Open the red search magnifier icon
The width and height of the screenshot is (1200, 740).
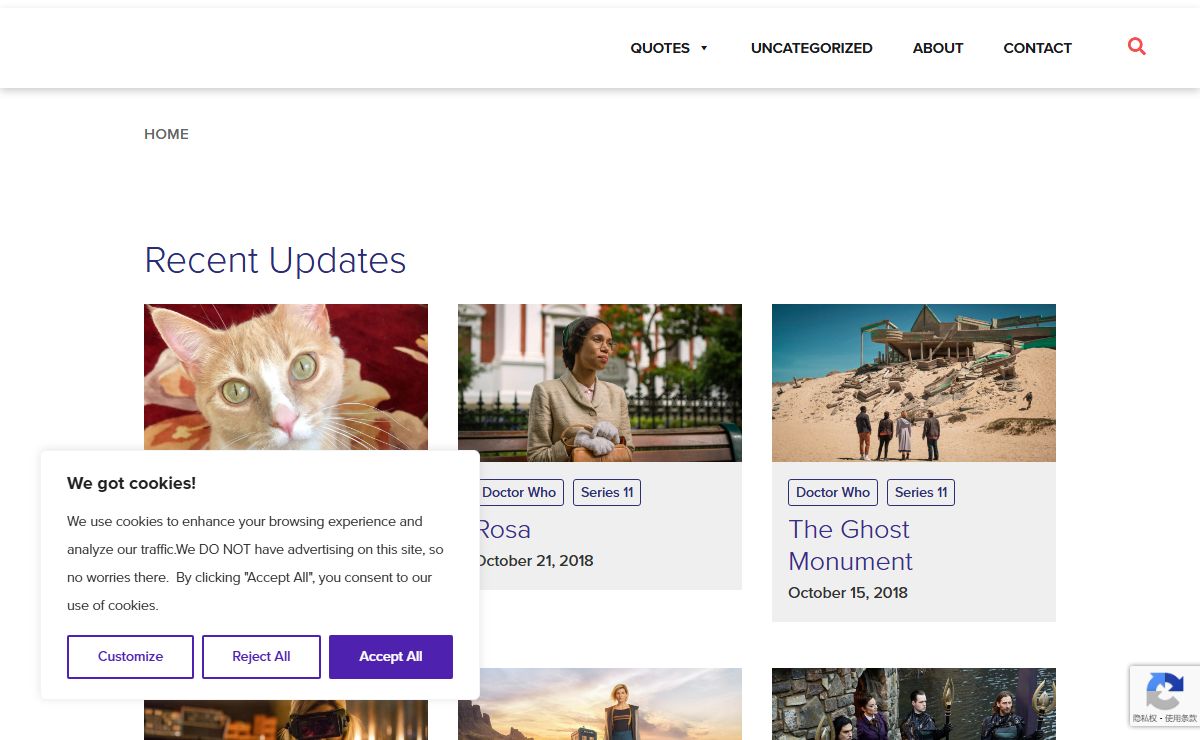point(1136,46)
